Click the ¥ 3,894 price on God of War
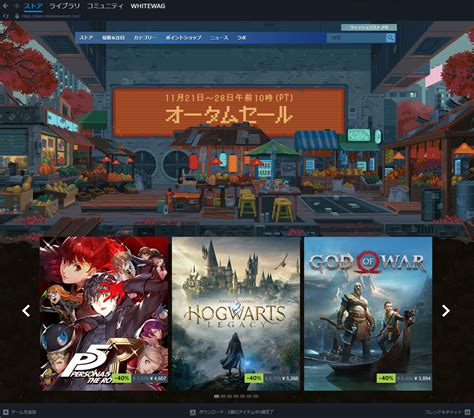Viewport: 474px width, 418px height. click(422, 378)
